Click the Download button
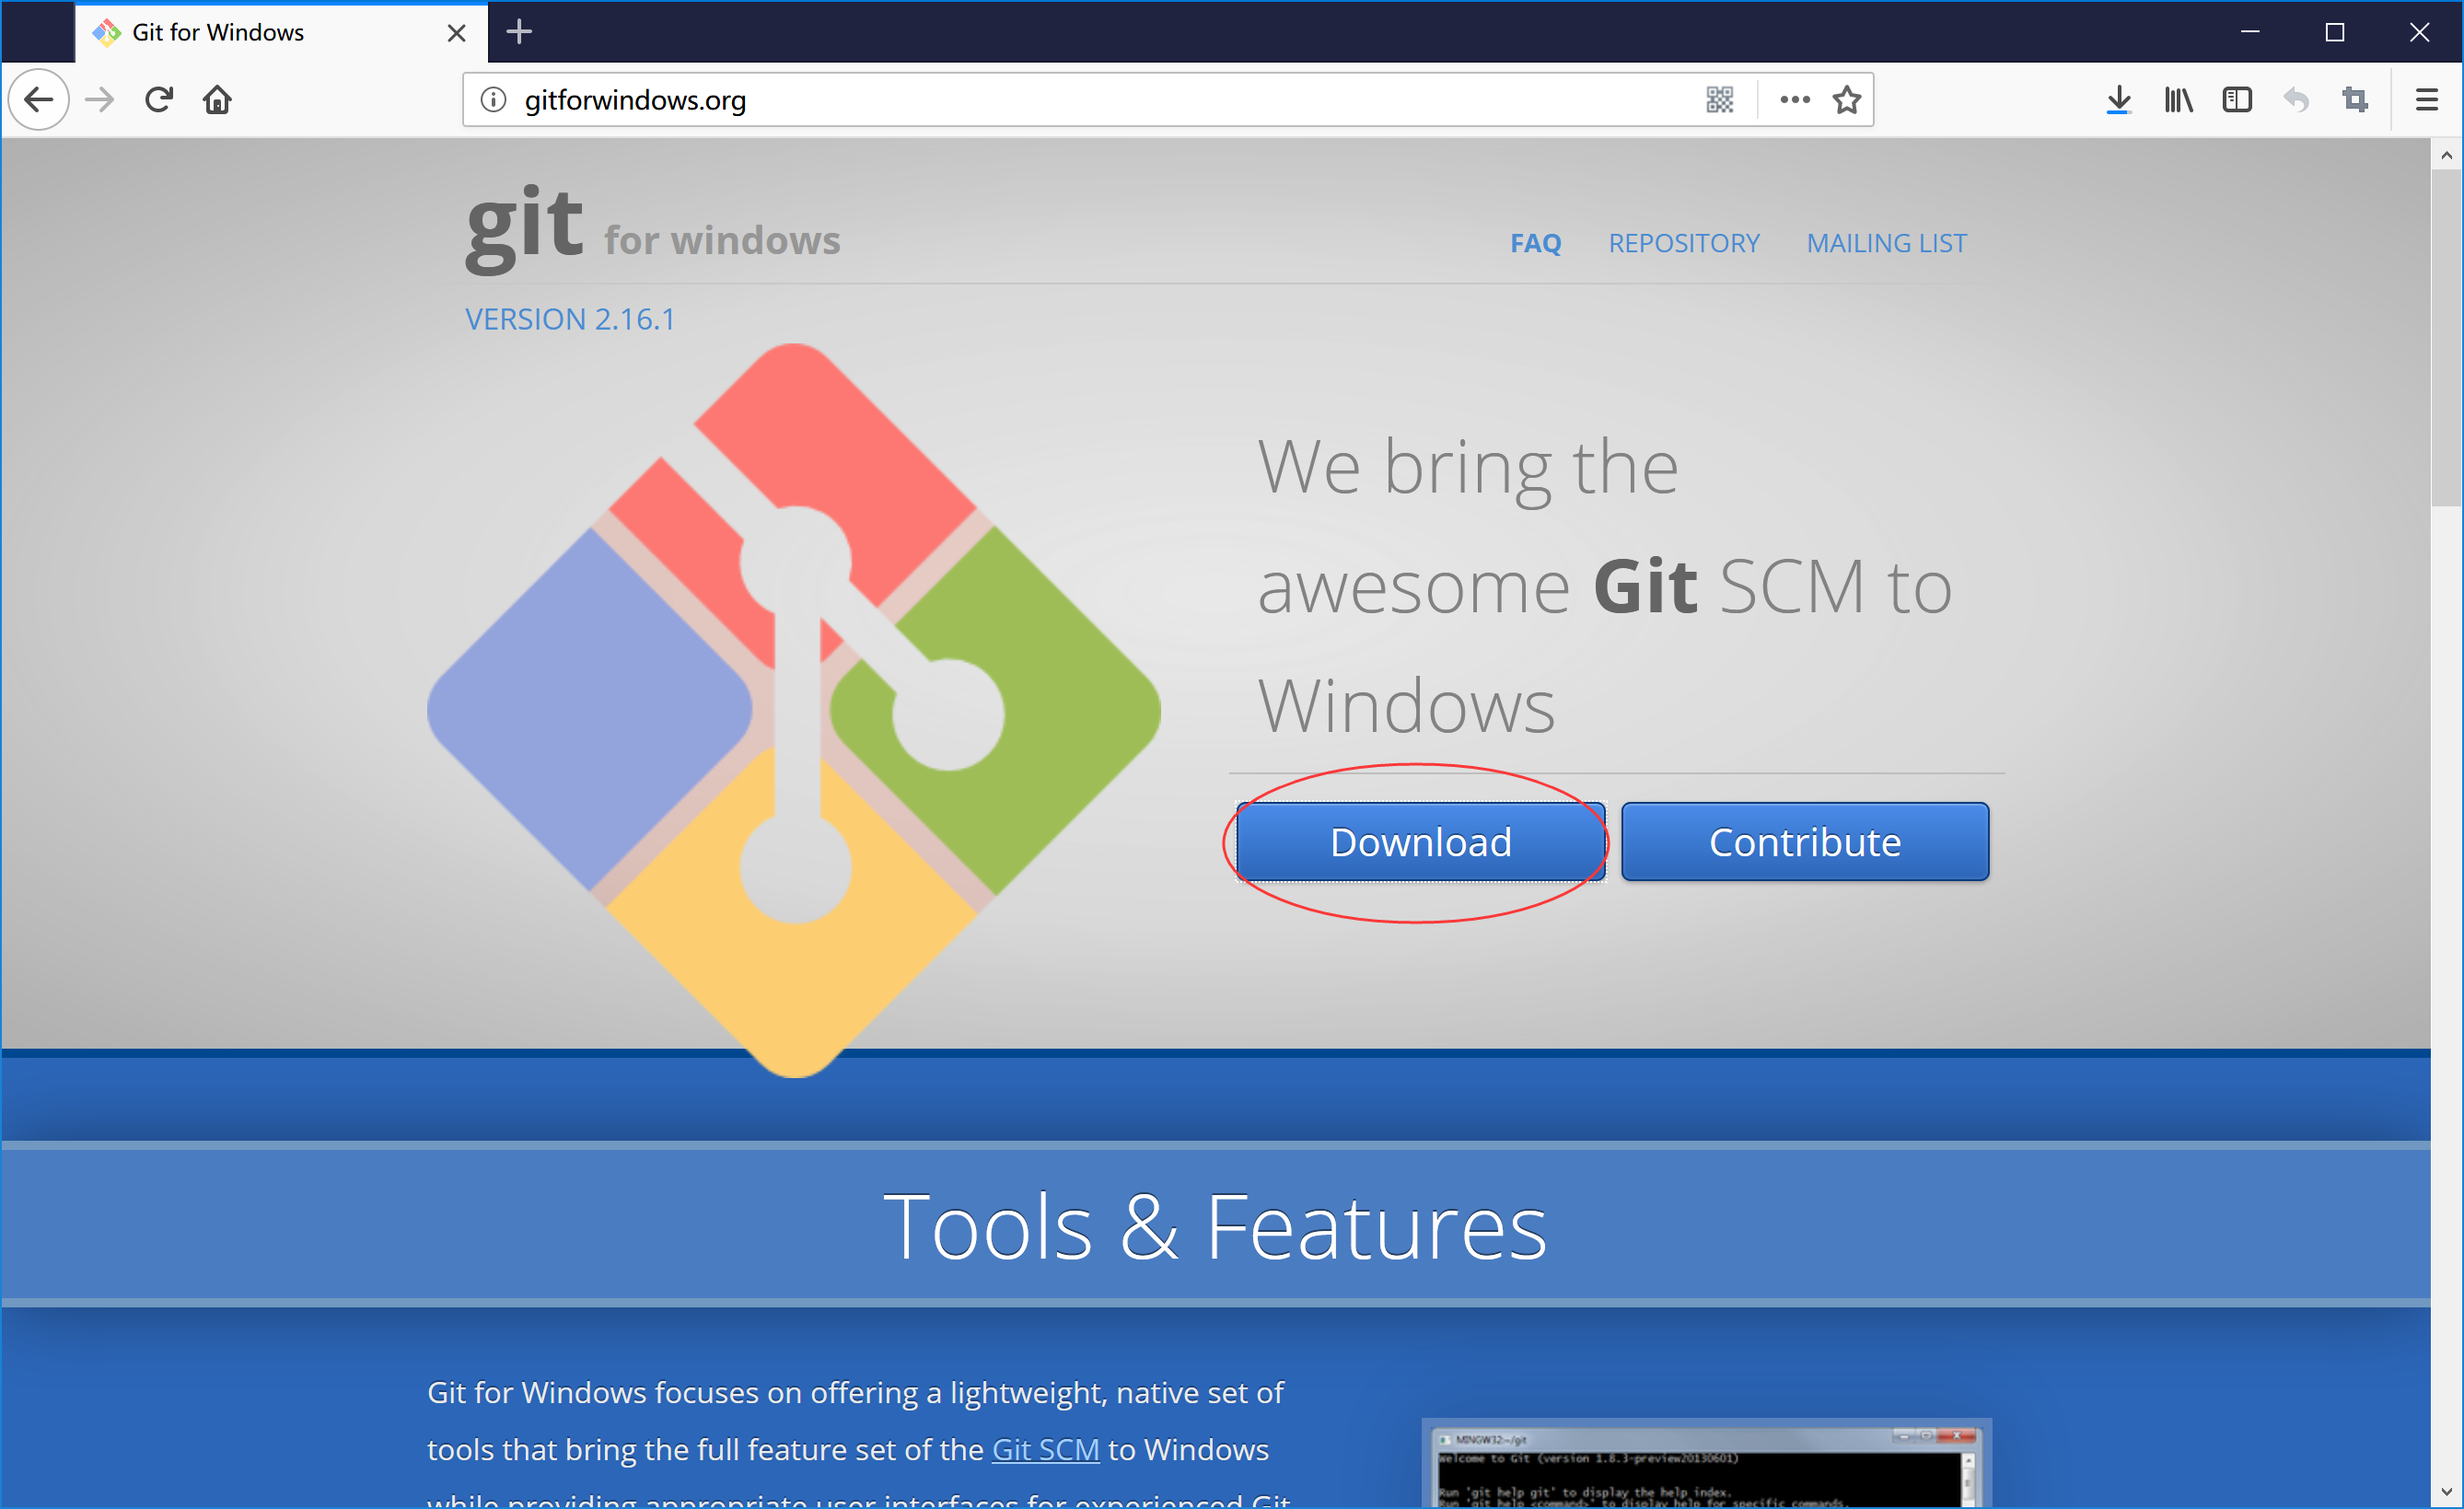 point(1420,842)
